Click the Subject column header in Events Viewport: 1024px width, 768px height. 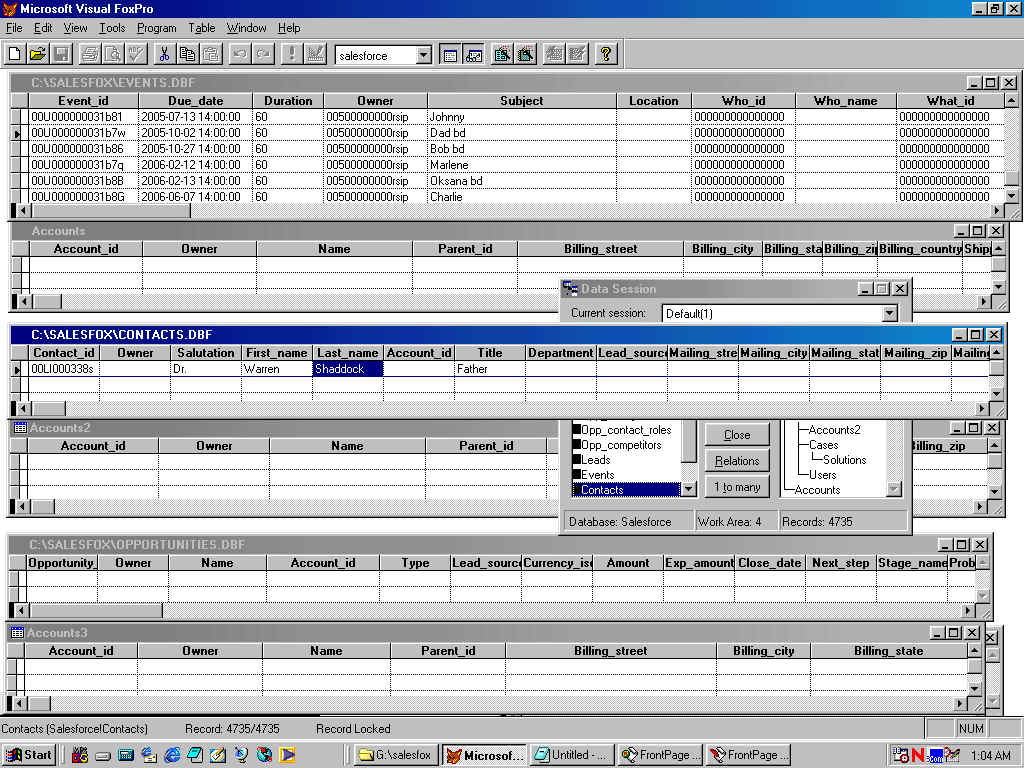522,101
